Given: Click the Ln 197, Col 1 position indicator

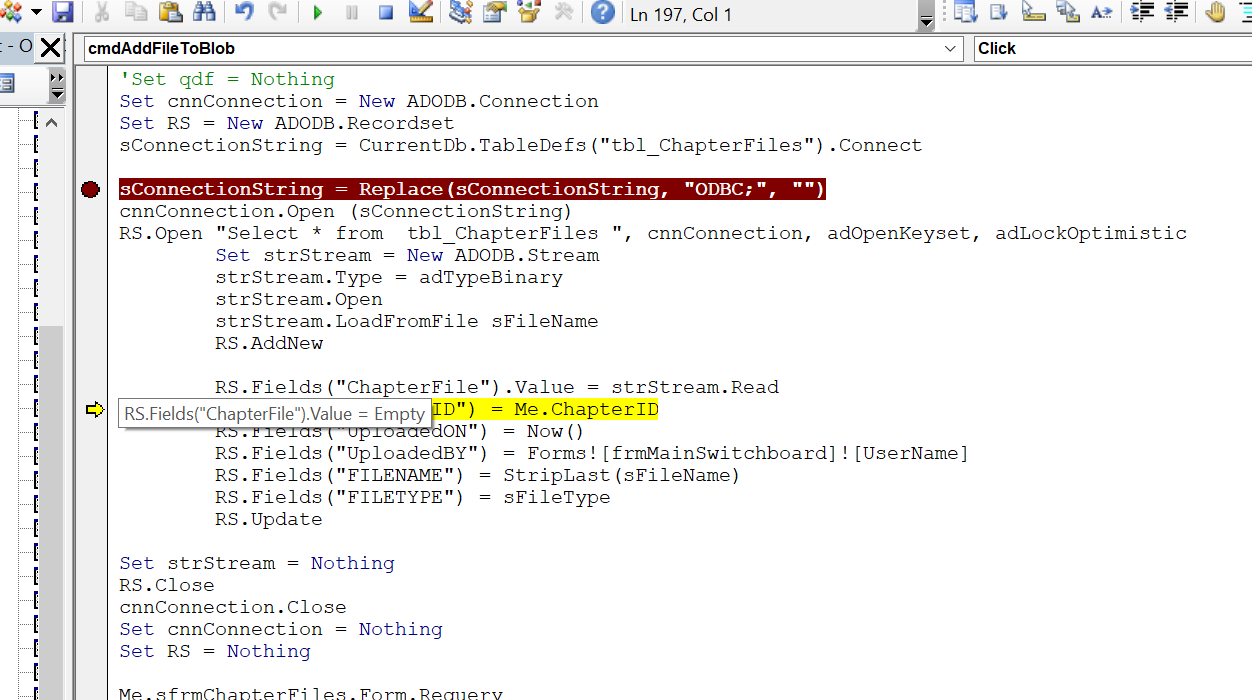Looking at the screenshot, I should click(x=681, y=15).
